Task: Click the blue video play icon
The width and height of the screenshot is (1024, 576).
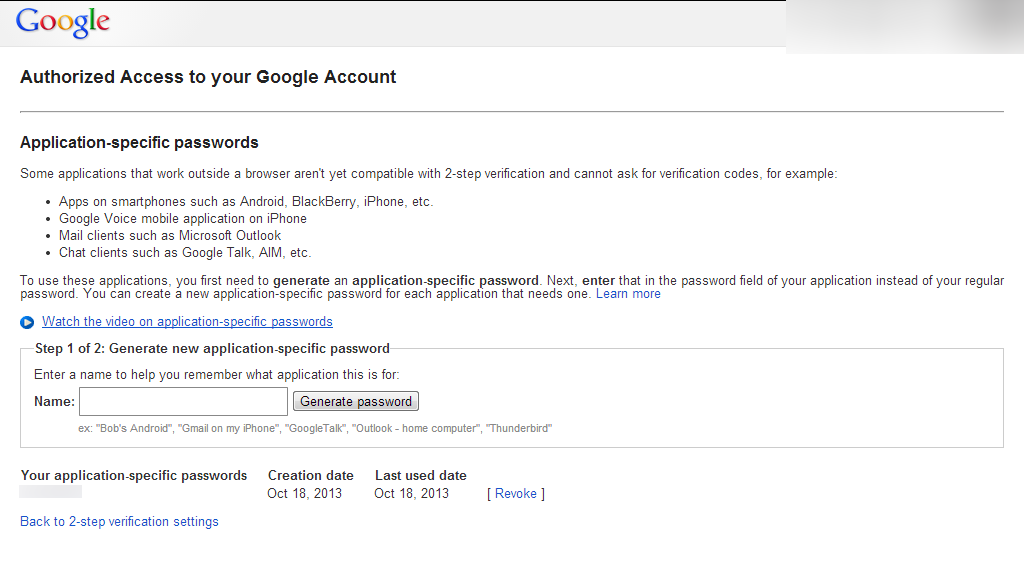Action: (x=27, y=322)
